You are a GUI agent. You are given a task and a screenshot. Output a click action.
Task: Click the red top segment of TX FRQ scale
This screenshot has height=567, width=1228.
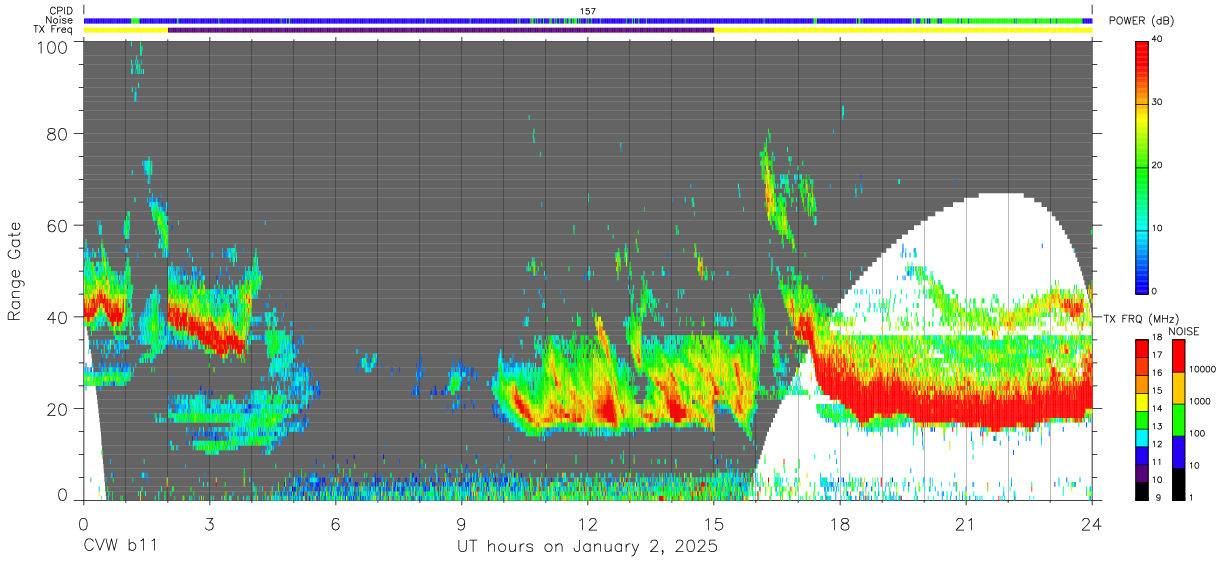[1143, 347]
